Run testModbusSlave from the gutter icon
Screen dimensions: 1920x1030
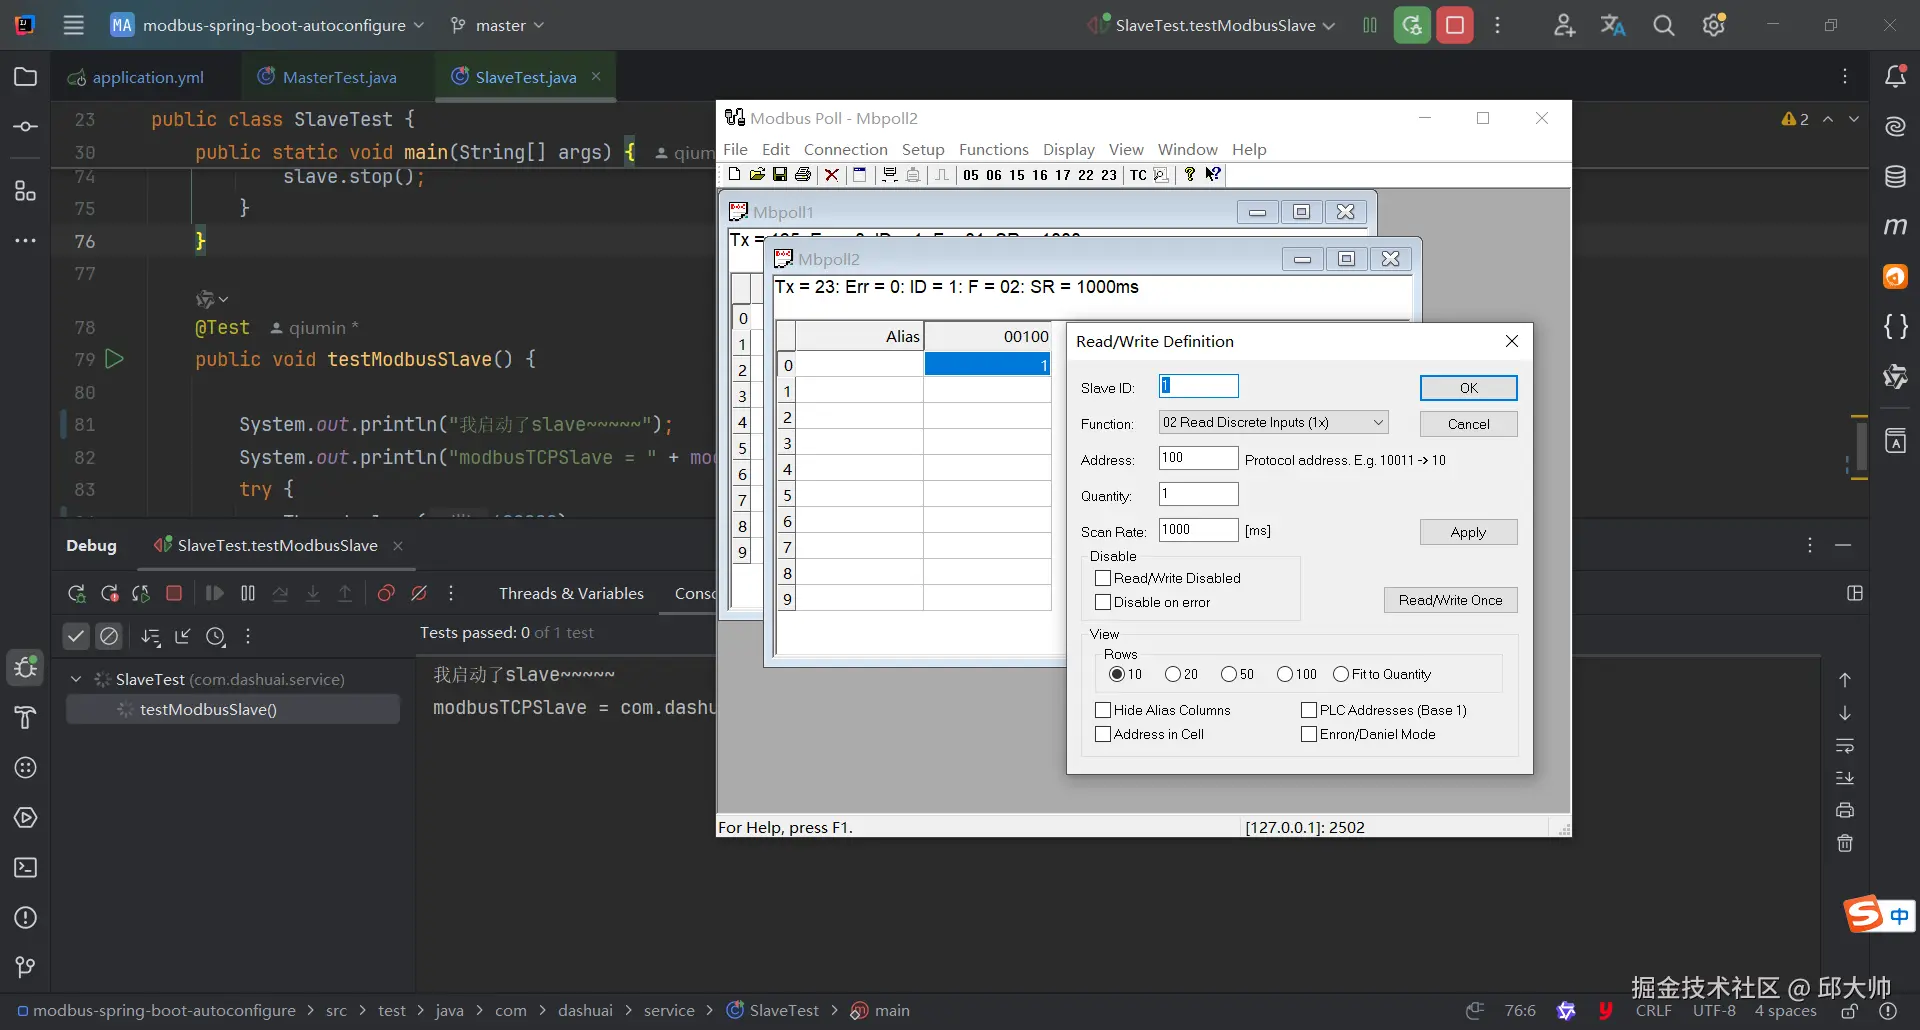coord(115,359)
